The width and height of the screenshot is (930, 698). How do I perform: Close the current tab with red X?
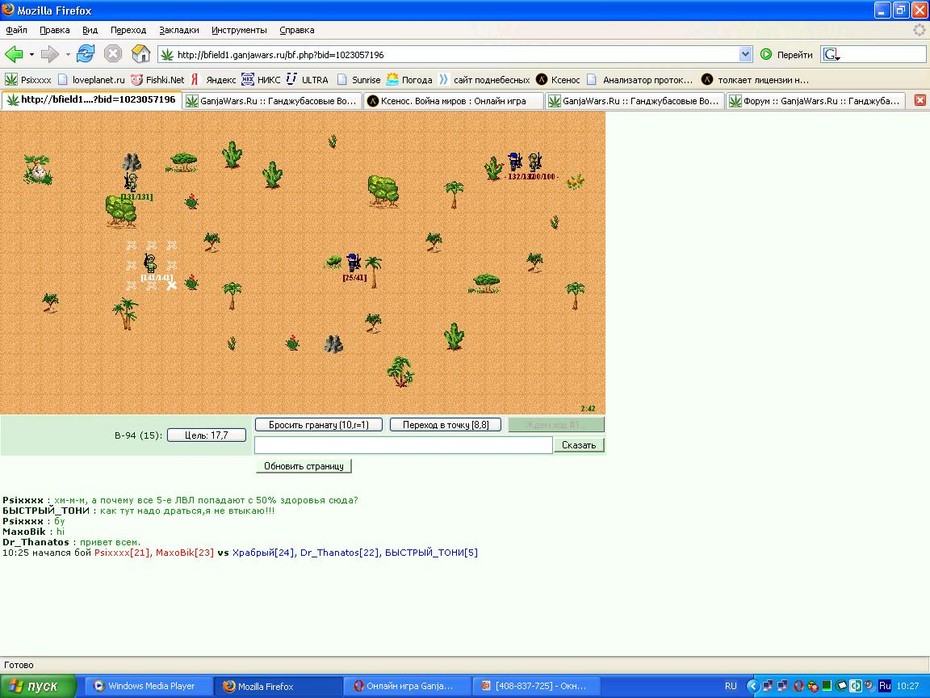pos(920,101)
